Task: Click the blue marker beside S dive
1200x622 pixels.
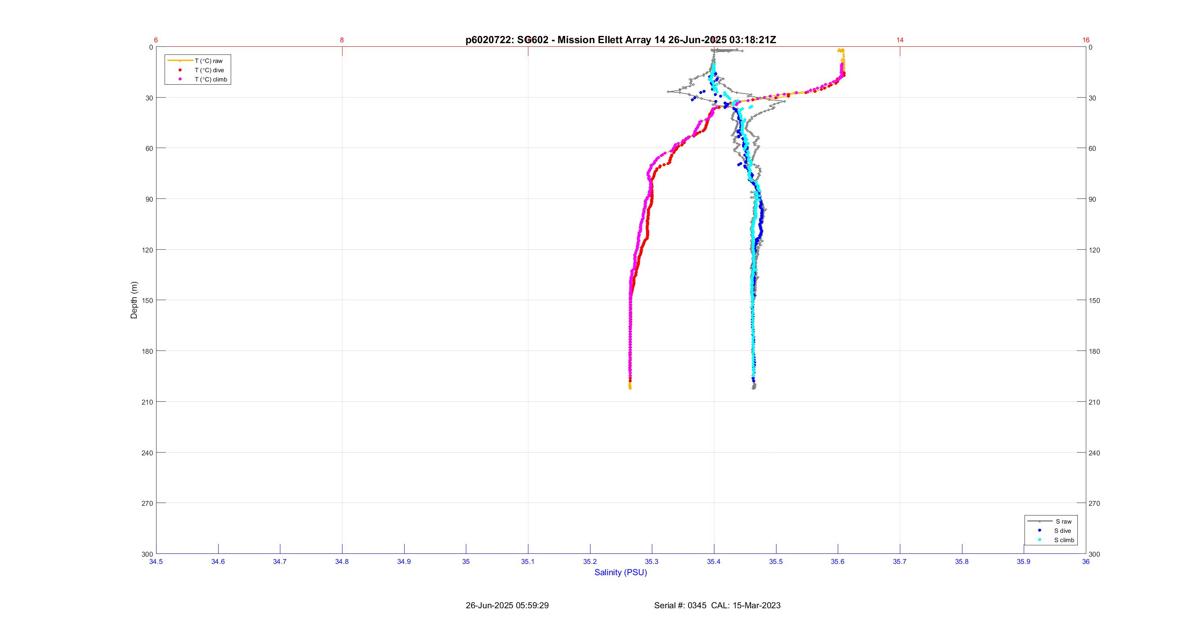Action: point(1040,531)
